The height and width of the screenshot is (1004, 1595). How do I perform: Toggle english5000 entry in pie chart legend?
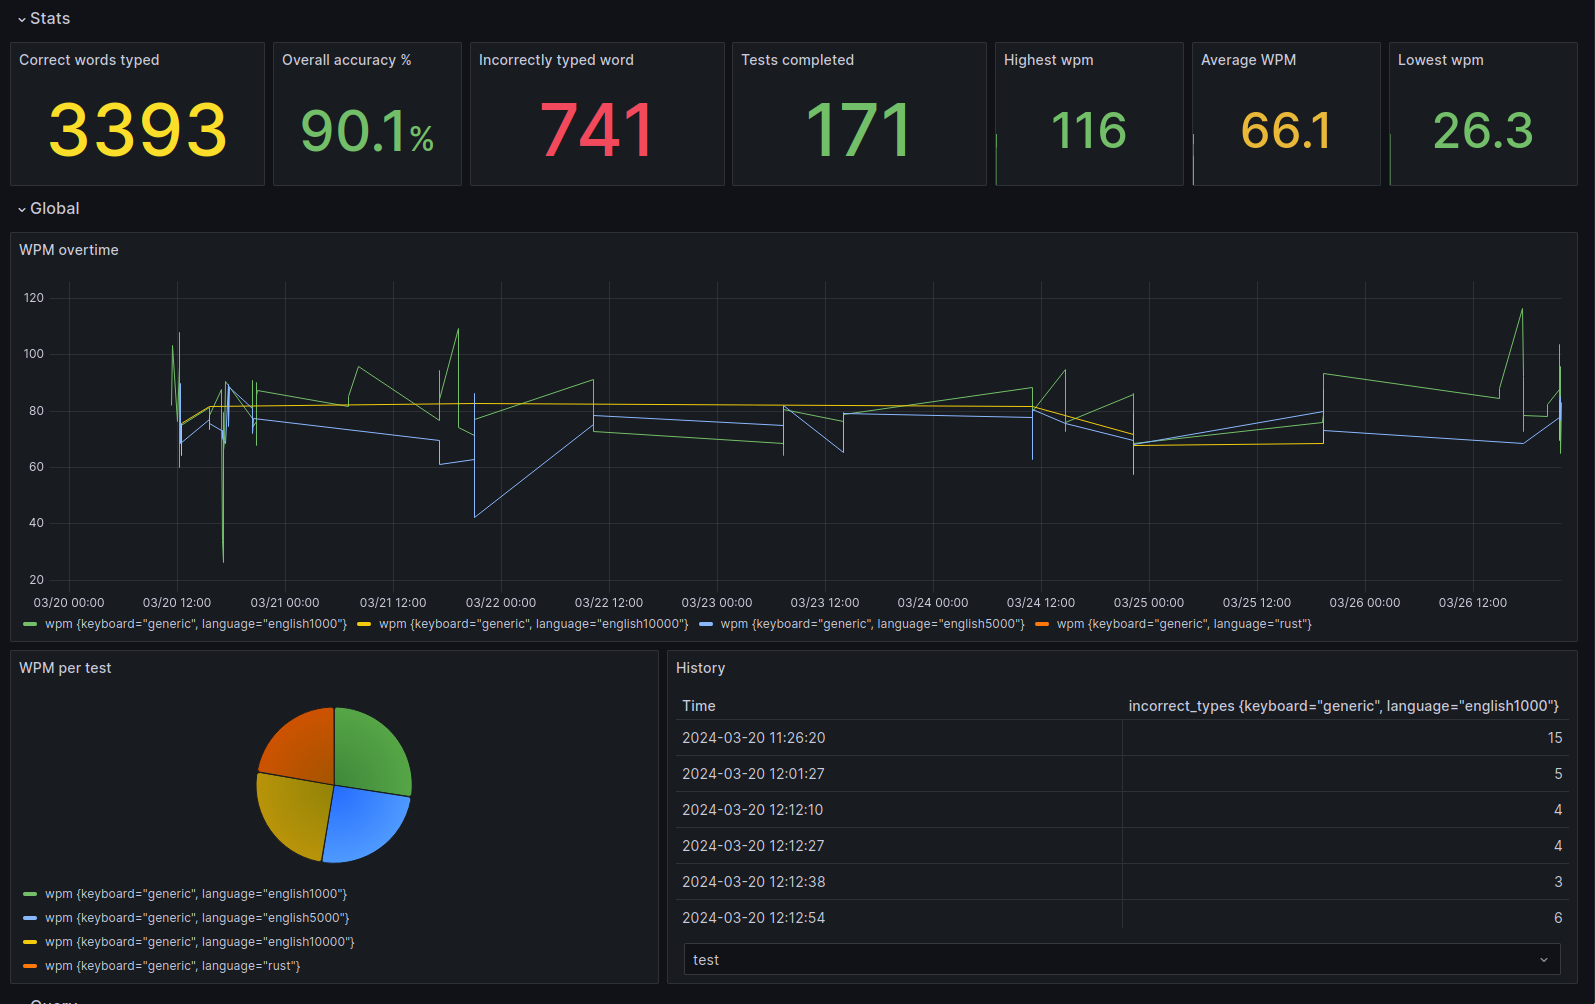(x=197, y=918)
